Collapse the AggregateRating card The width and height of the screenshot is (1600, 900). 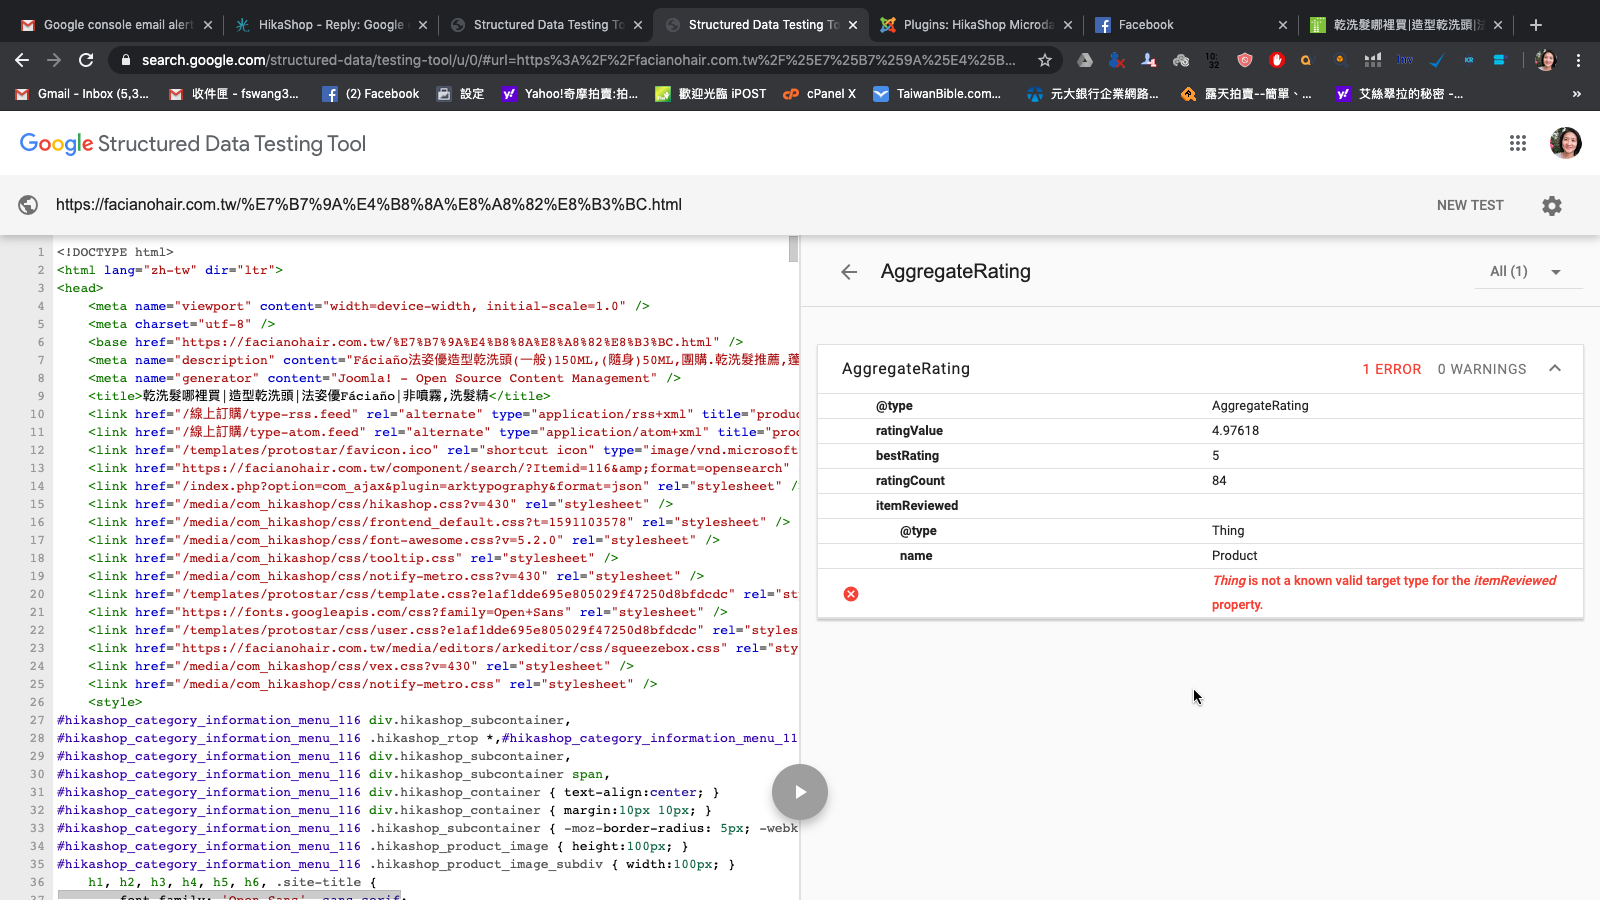(x=1555, y=369)
